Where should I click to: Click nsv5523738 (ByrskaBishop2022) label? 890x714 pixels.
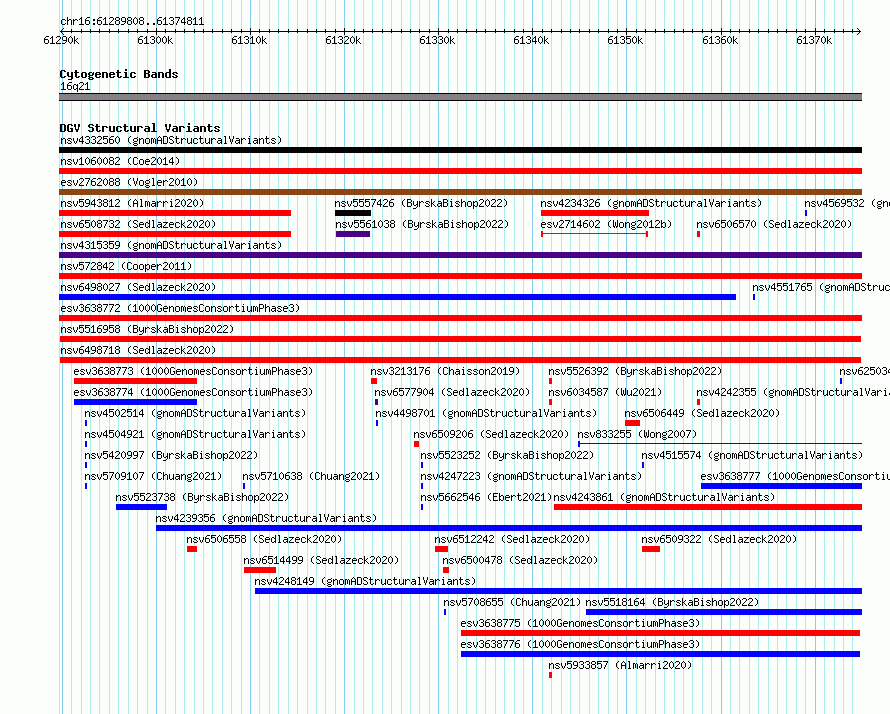pos(202,497)
